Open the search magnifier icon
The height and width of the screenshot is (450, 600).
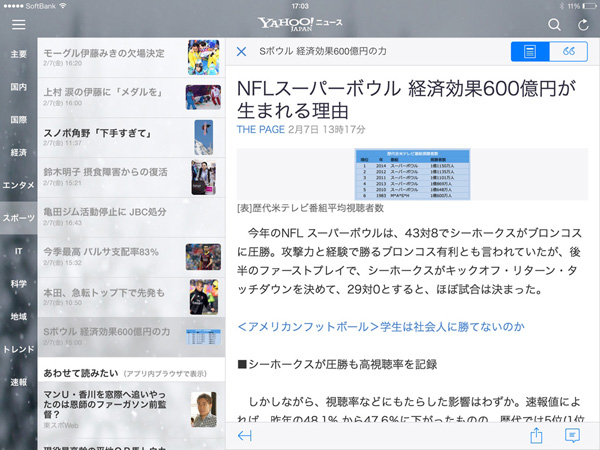(x=555, y=23)
